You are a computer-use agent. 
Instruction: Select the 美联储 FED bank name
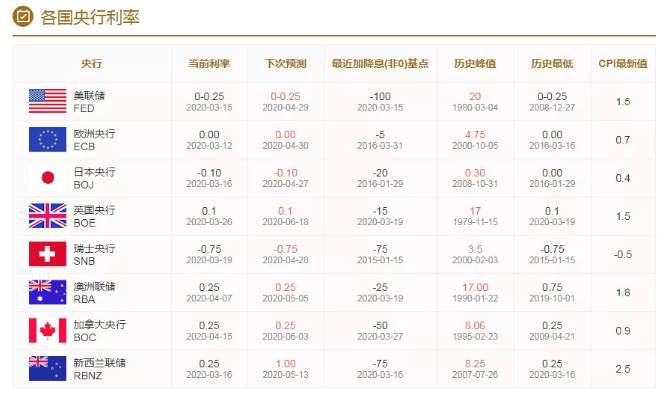tap(89, 101)
